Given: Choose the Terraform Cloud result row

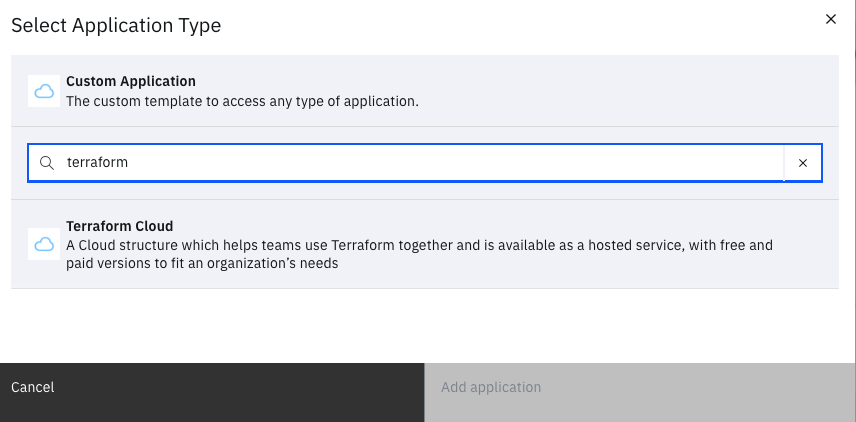Looking at the screenshot, I should point(425,244).
